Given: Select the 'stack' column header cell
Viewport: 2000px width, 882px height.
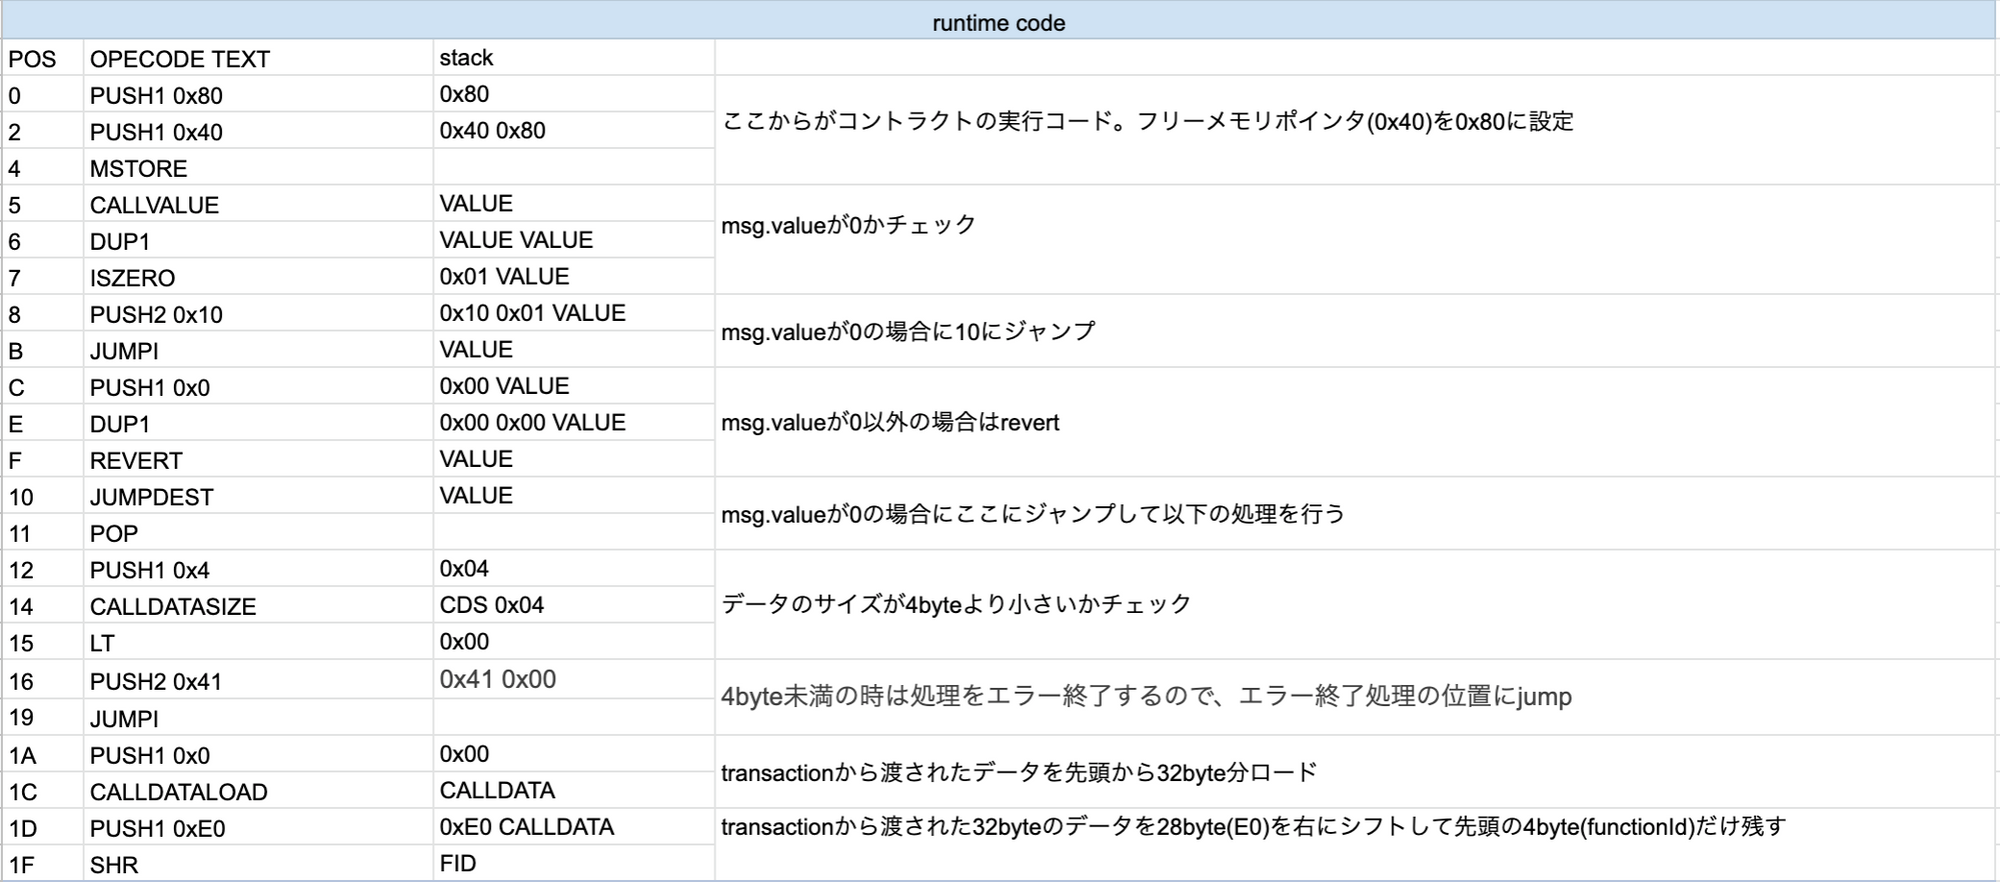Looking at the screenshot, I should [574, 58].
